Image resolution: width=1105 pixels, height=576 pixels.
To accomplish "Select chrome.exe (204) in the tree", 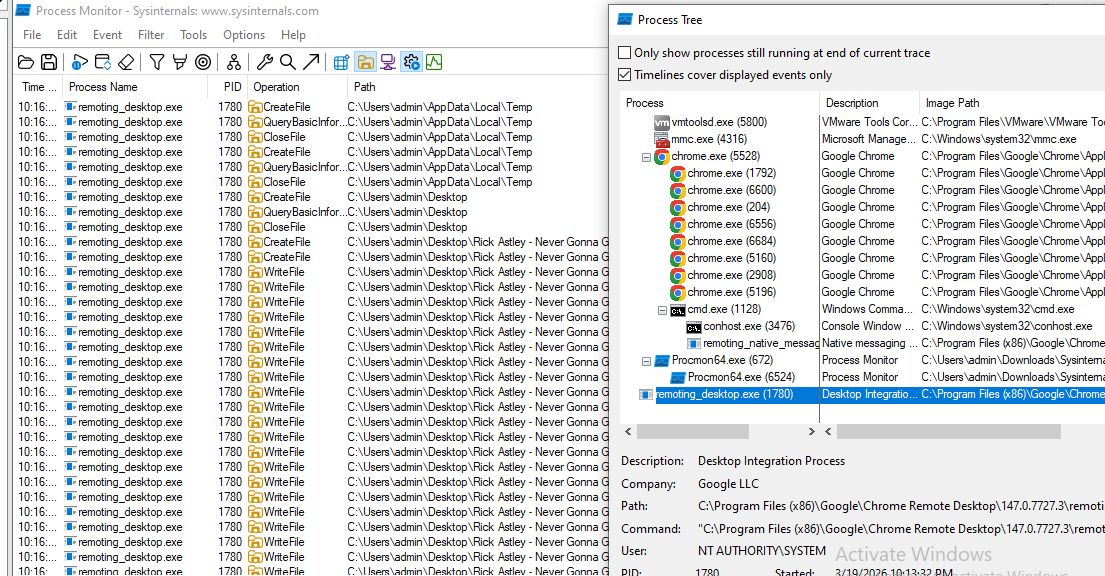I will (729, 207).
